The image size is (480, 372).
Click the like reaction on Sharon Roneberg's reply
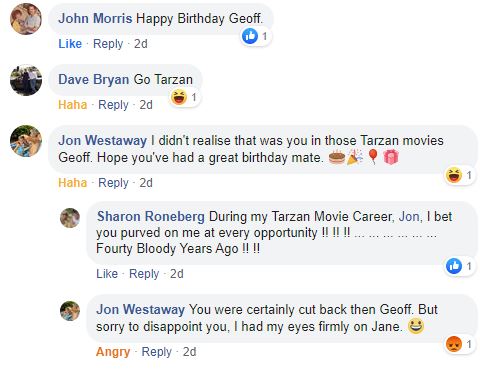point(460,266)
